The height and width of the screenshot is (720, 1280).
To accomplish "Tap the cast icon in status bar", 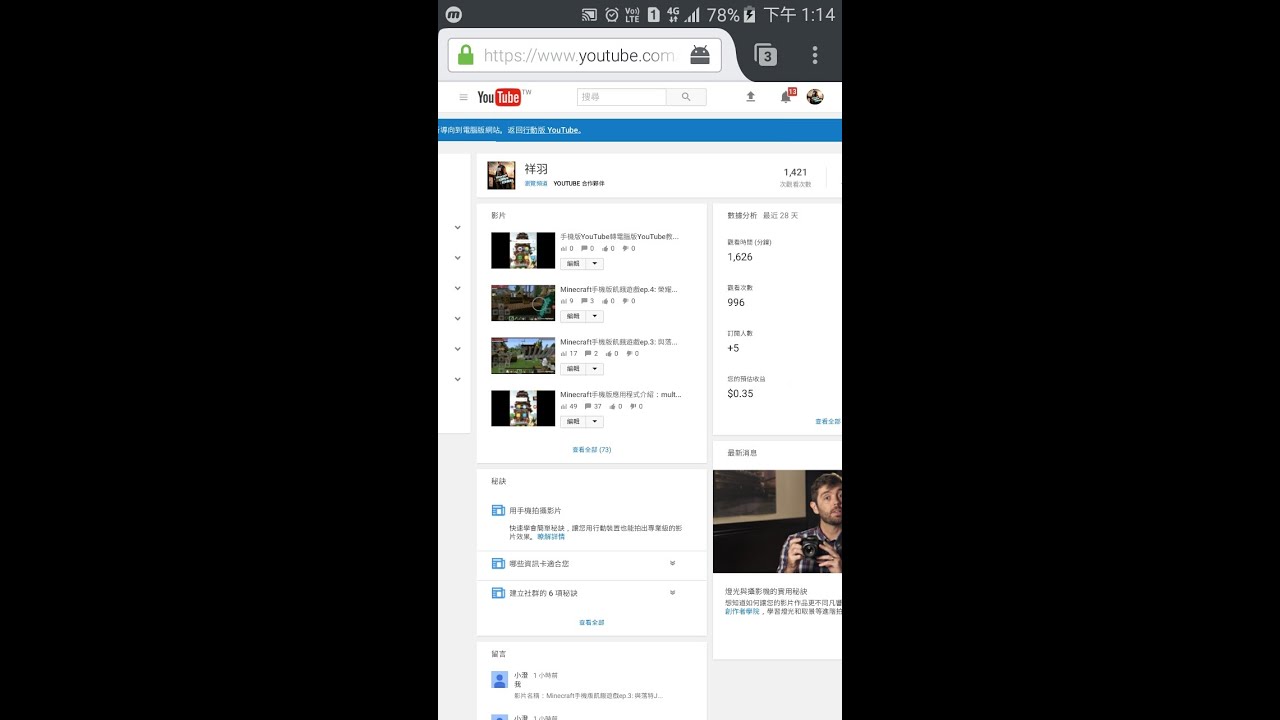I will [589, 15].
